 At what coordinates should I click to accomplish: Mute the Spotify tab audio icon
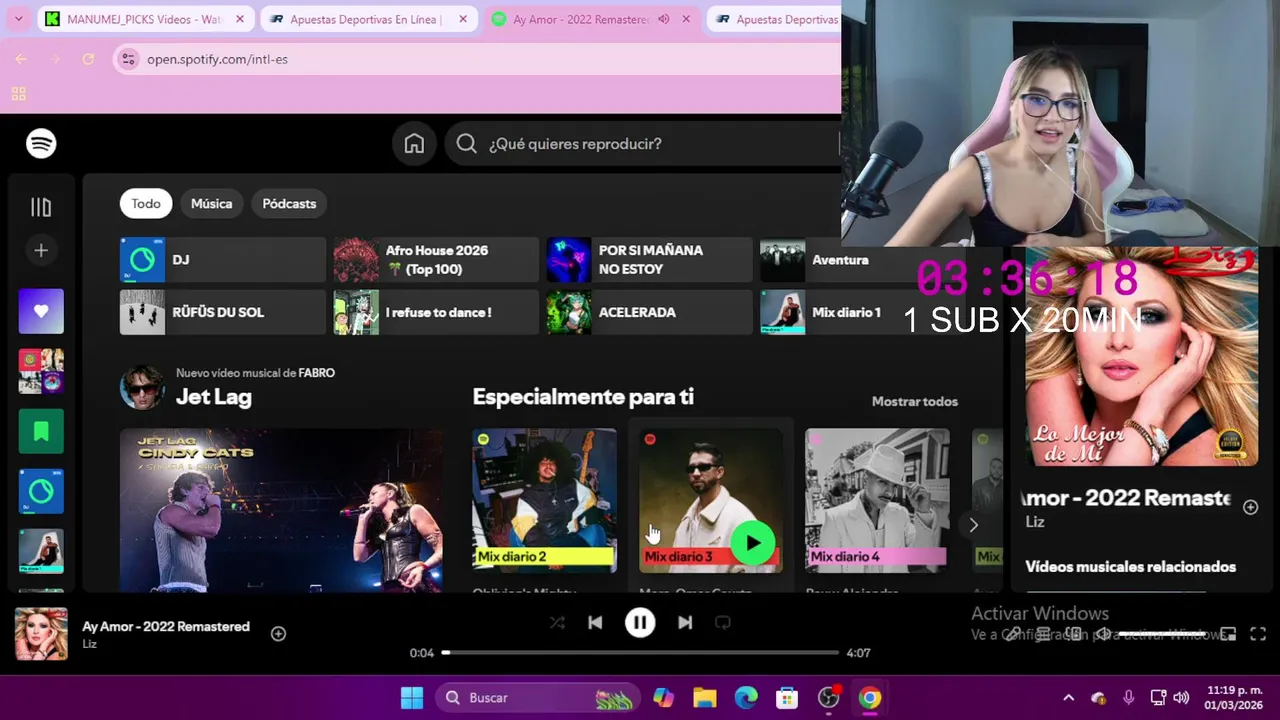click(x=663, y=19)
